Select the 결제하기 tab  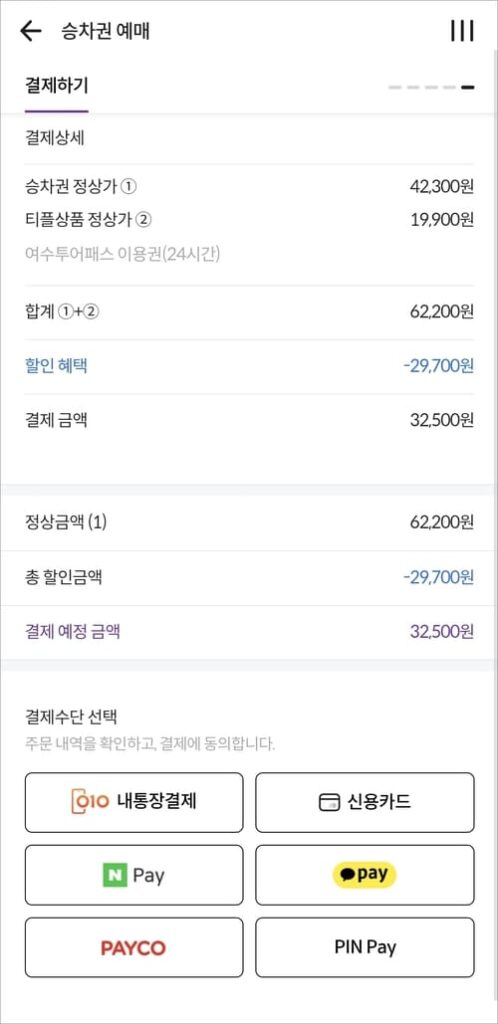[56, 86]
